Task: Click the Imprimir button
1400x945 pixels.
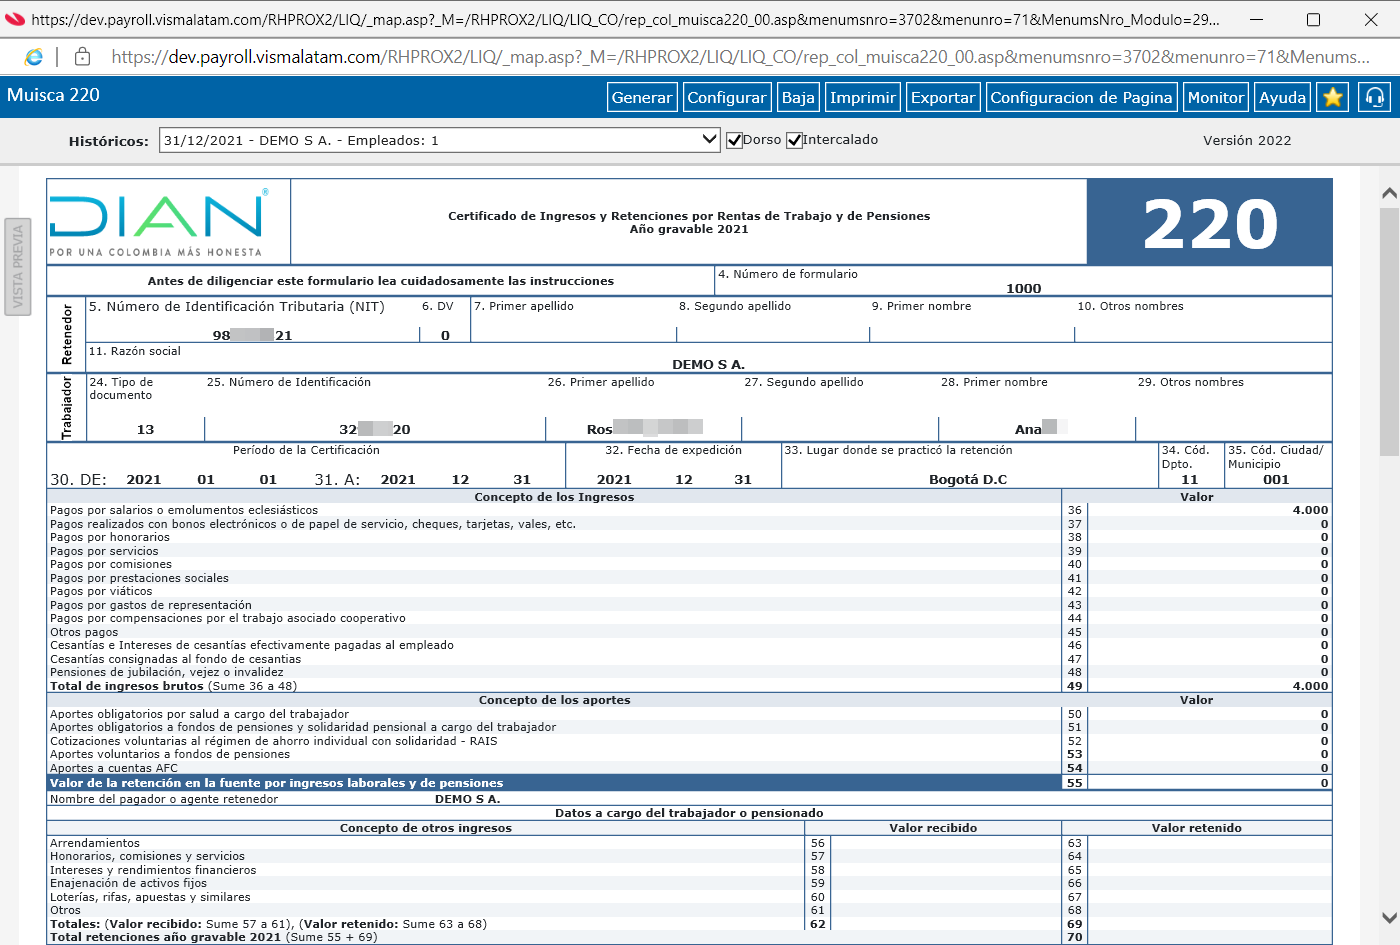Action: pos(863,97)
